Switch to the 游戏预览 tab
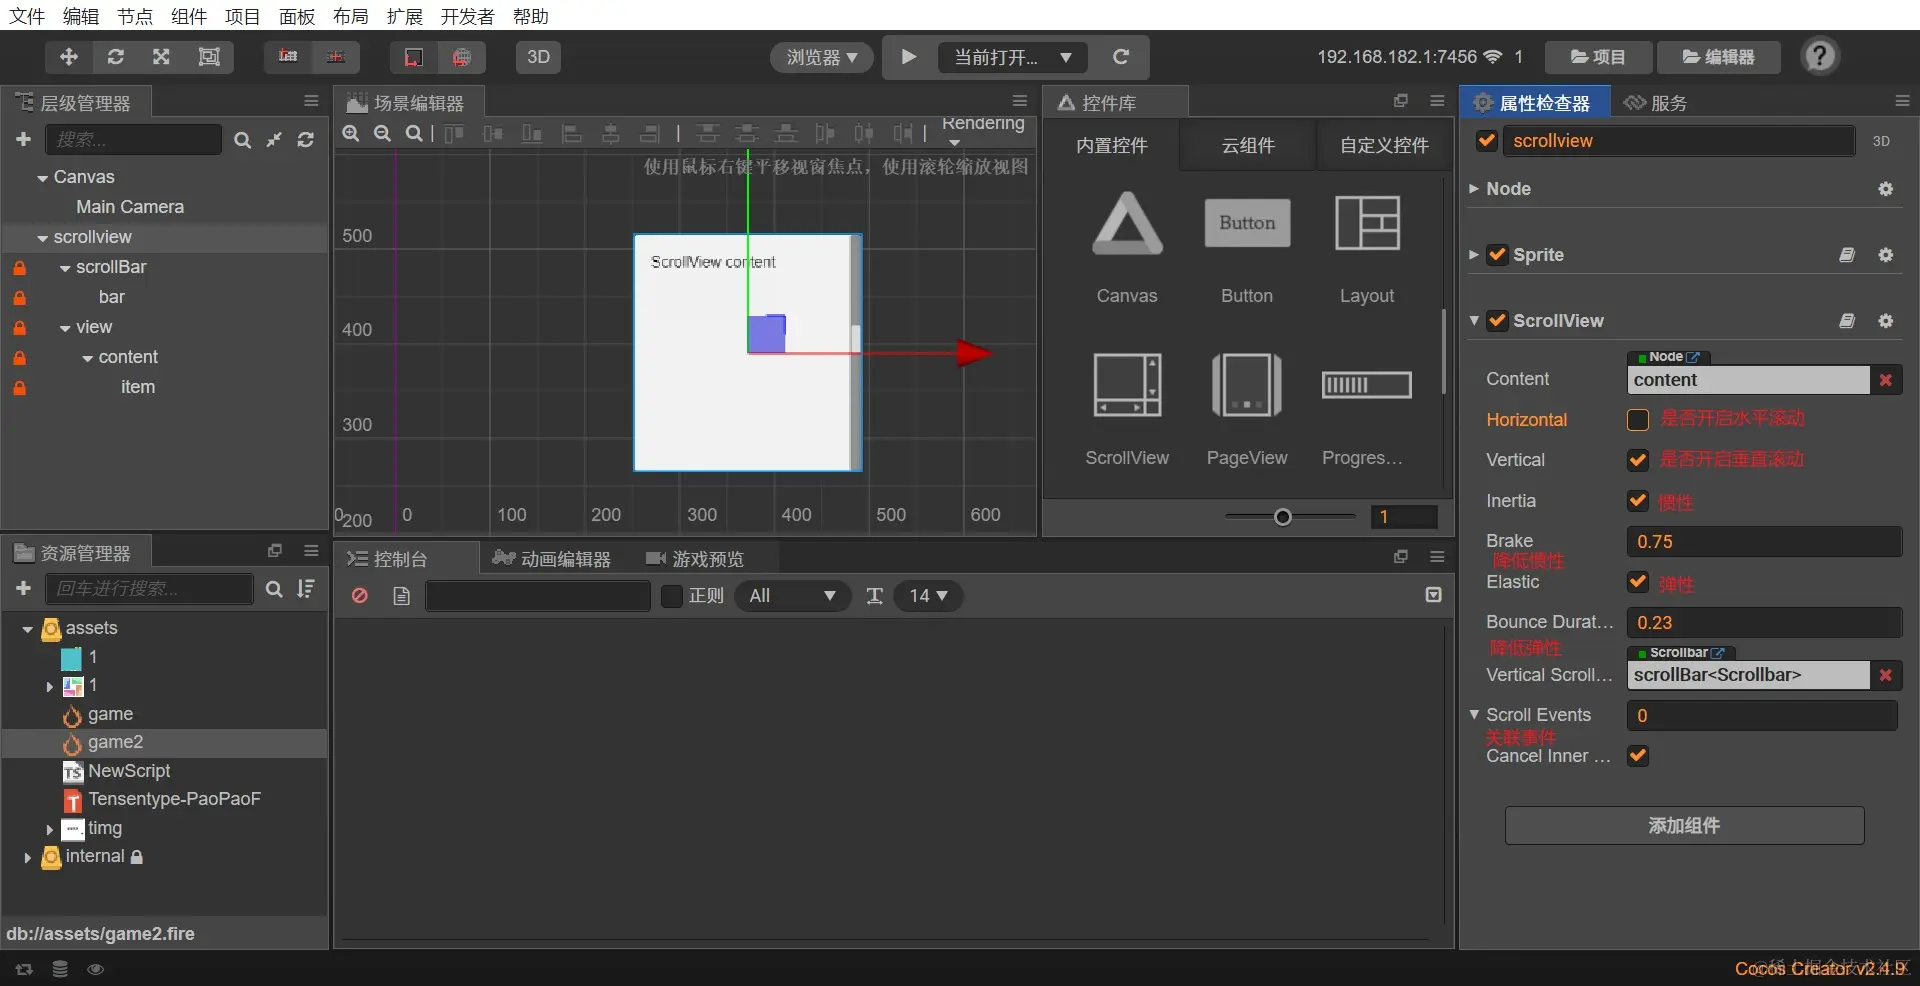This screenshot has width=1920, height=986. click(696, 559)
